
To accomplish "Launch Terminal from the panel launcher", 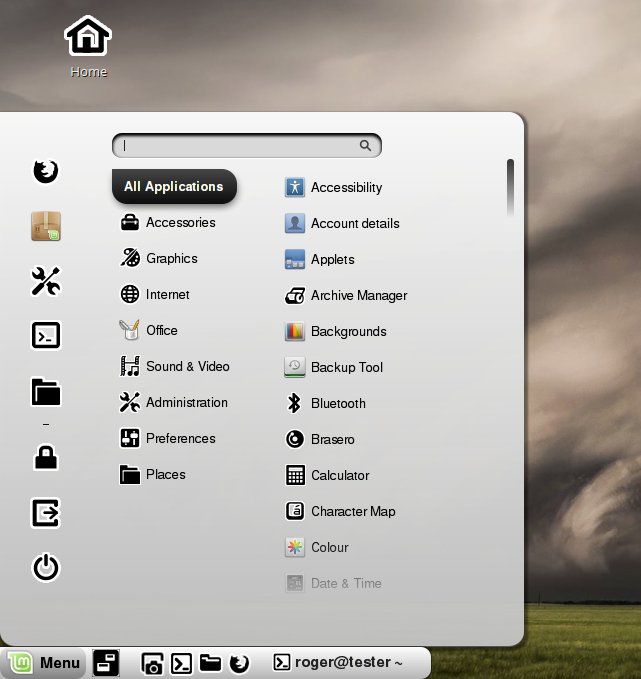I will click(x=181, y=663).
